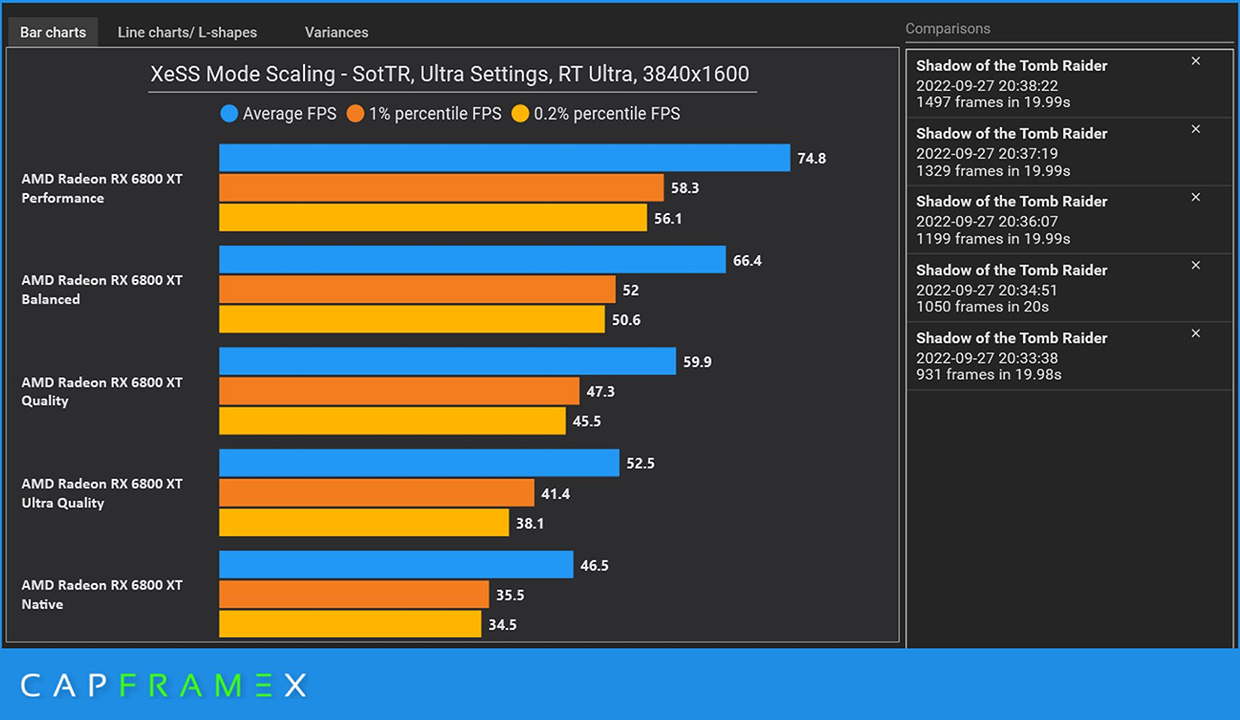Click the 46.5 Native average FPS bar

[x=397, y=565]
